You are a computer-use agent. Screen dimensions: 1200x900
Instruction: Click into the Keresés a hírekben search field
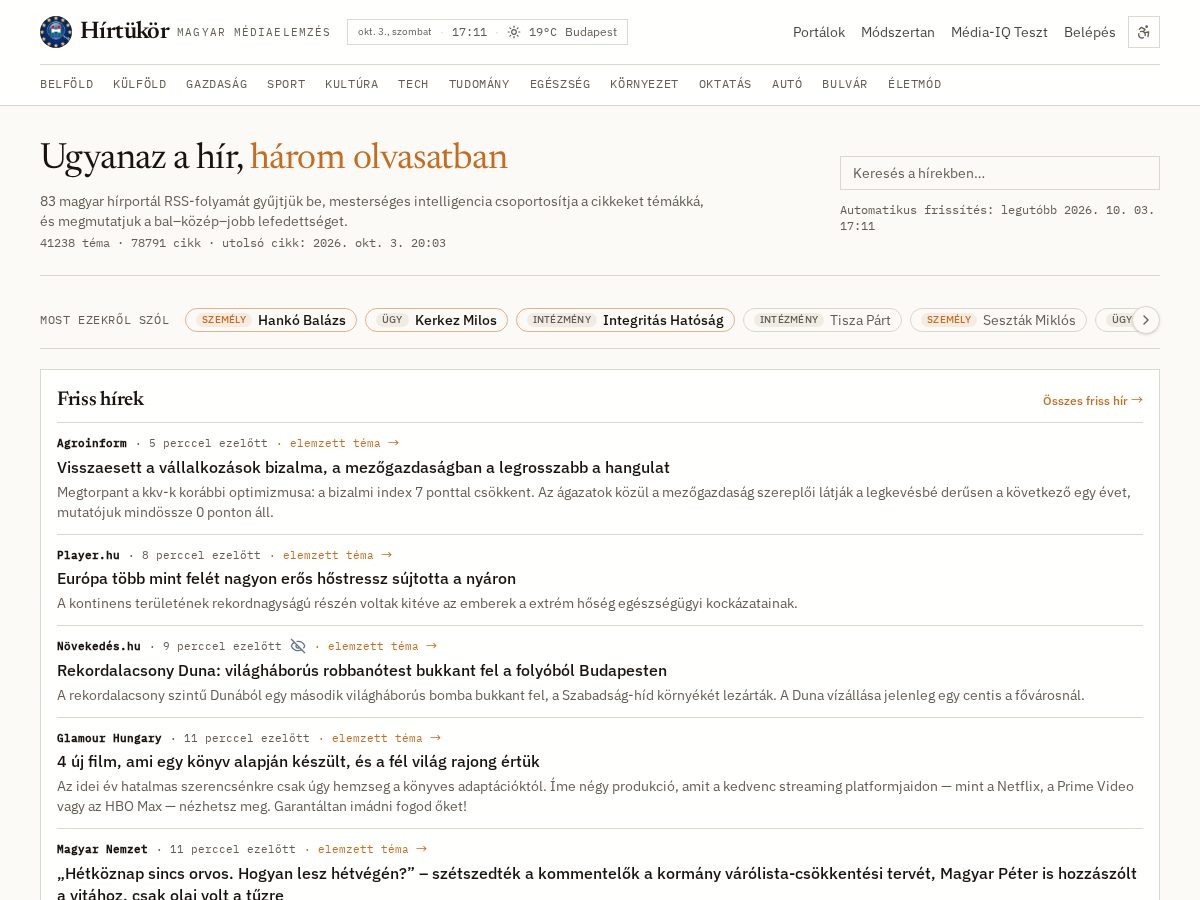(1000, 173)
